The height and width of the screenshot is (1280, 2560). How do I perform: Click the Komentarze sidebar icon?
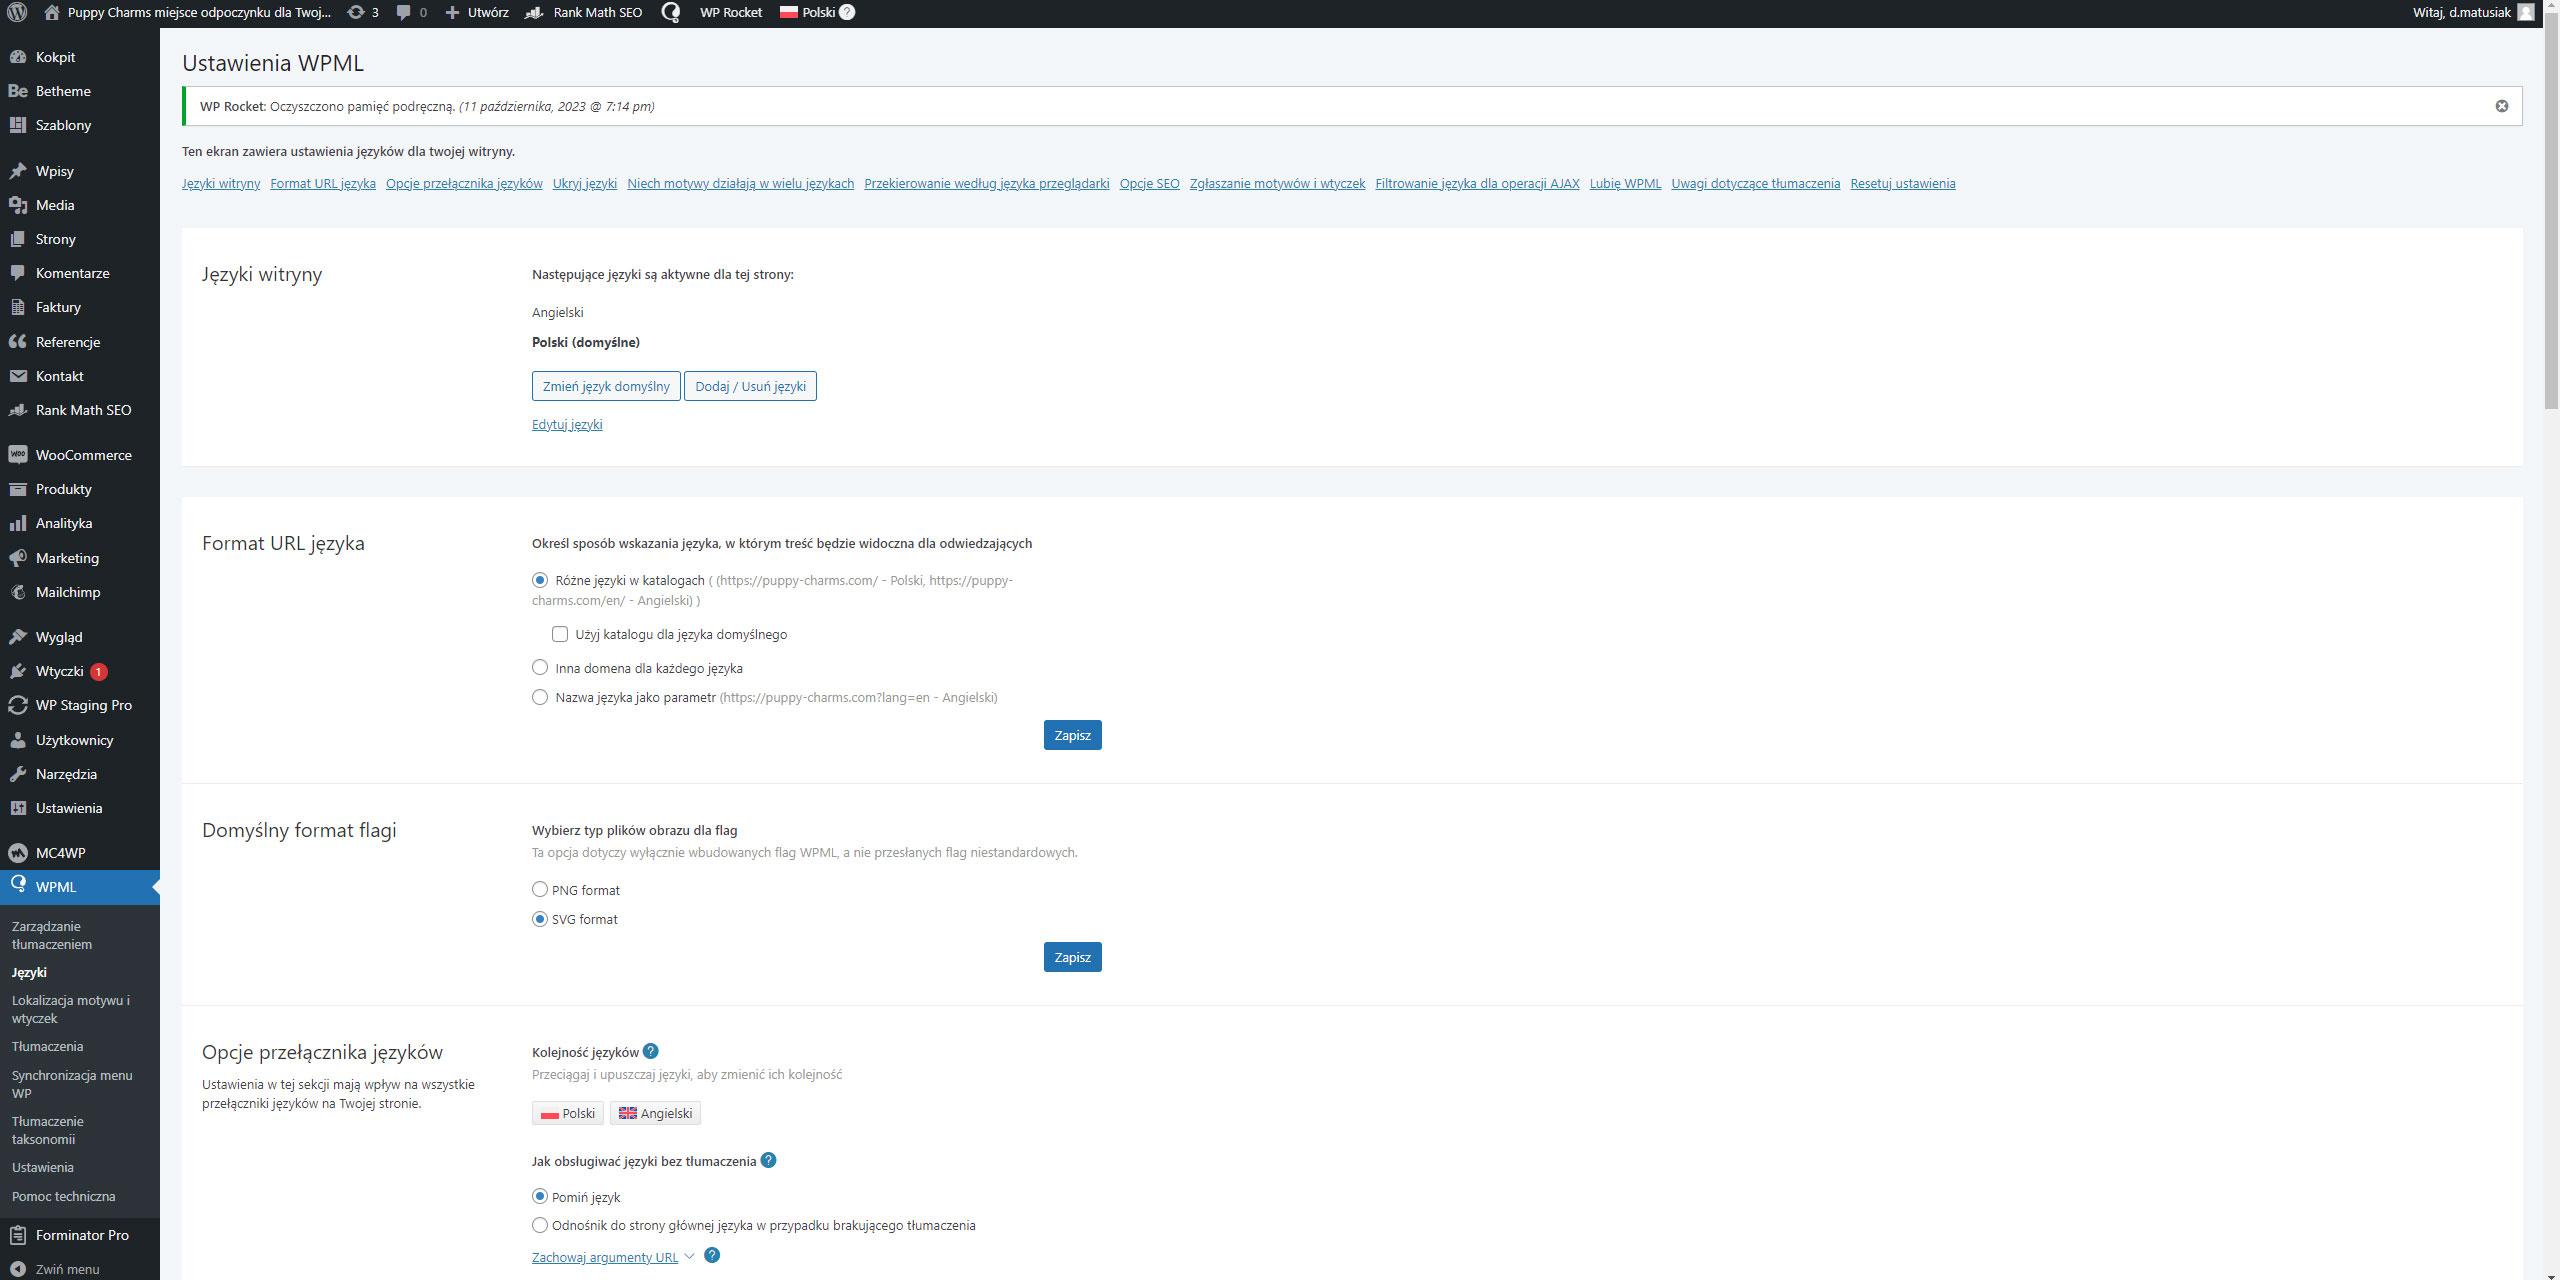click(17, 273)
